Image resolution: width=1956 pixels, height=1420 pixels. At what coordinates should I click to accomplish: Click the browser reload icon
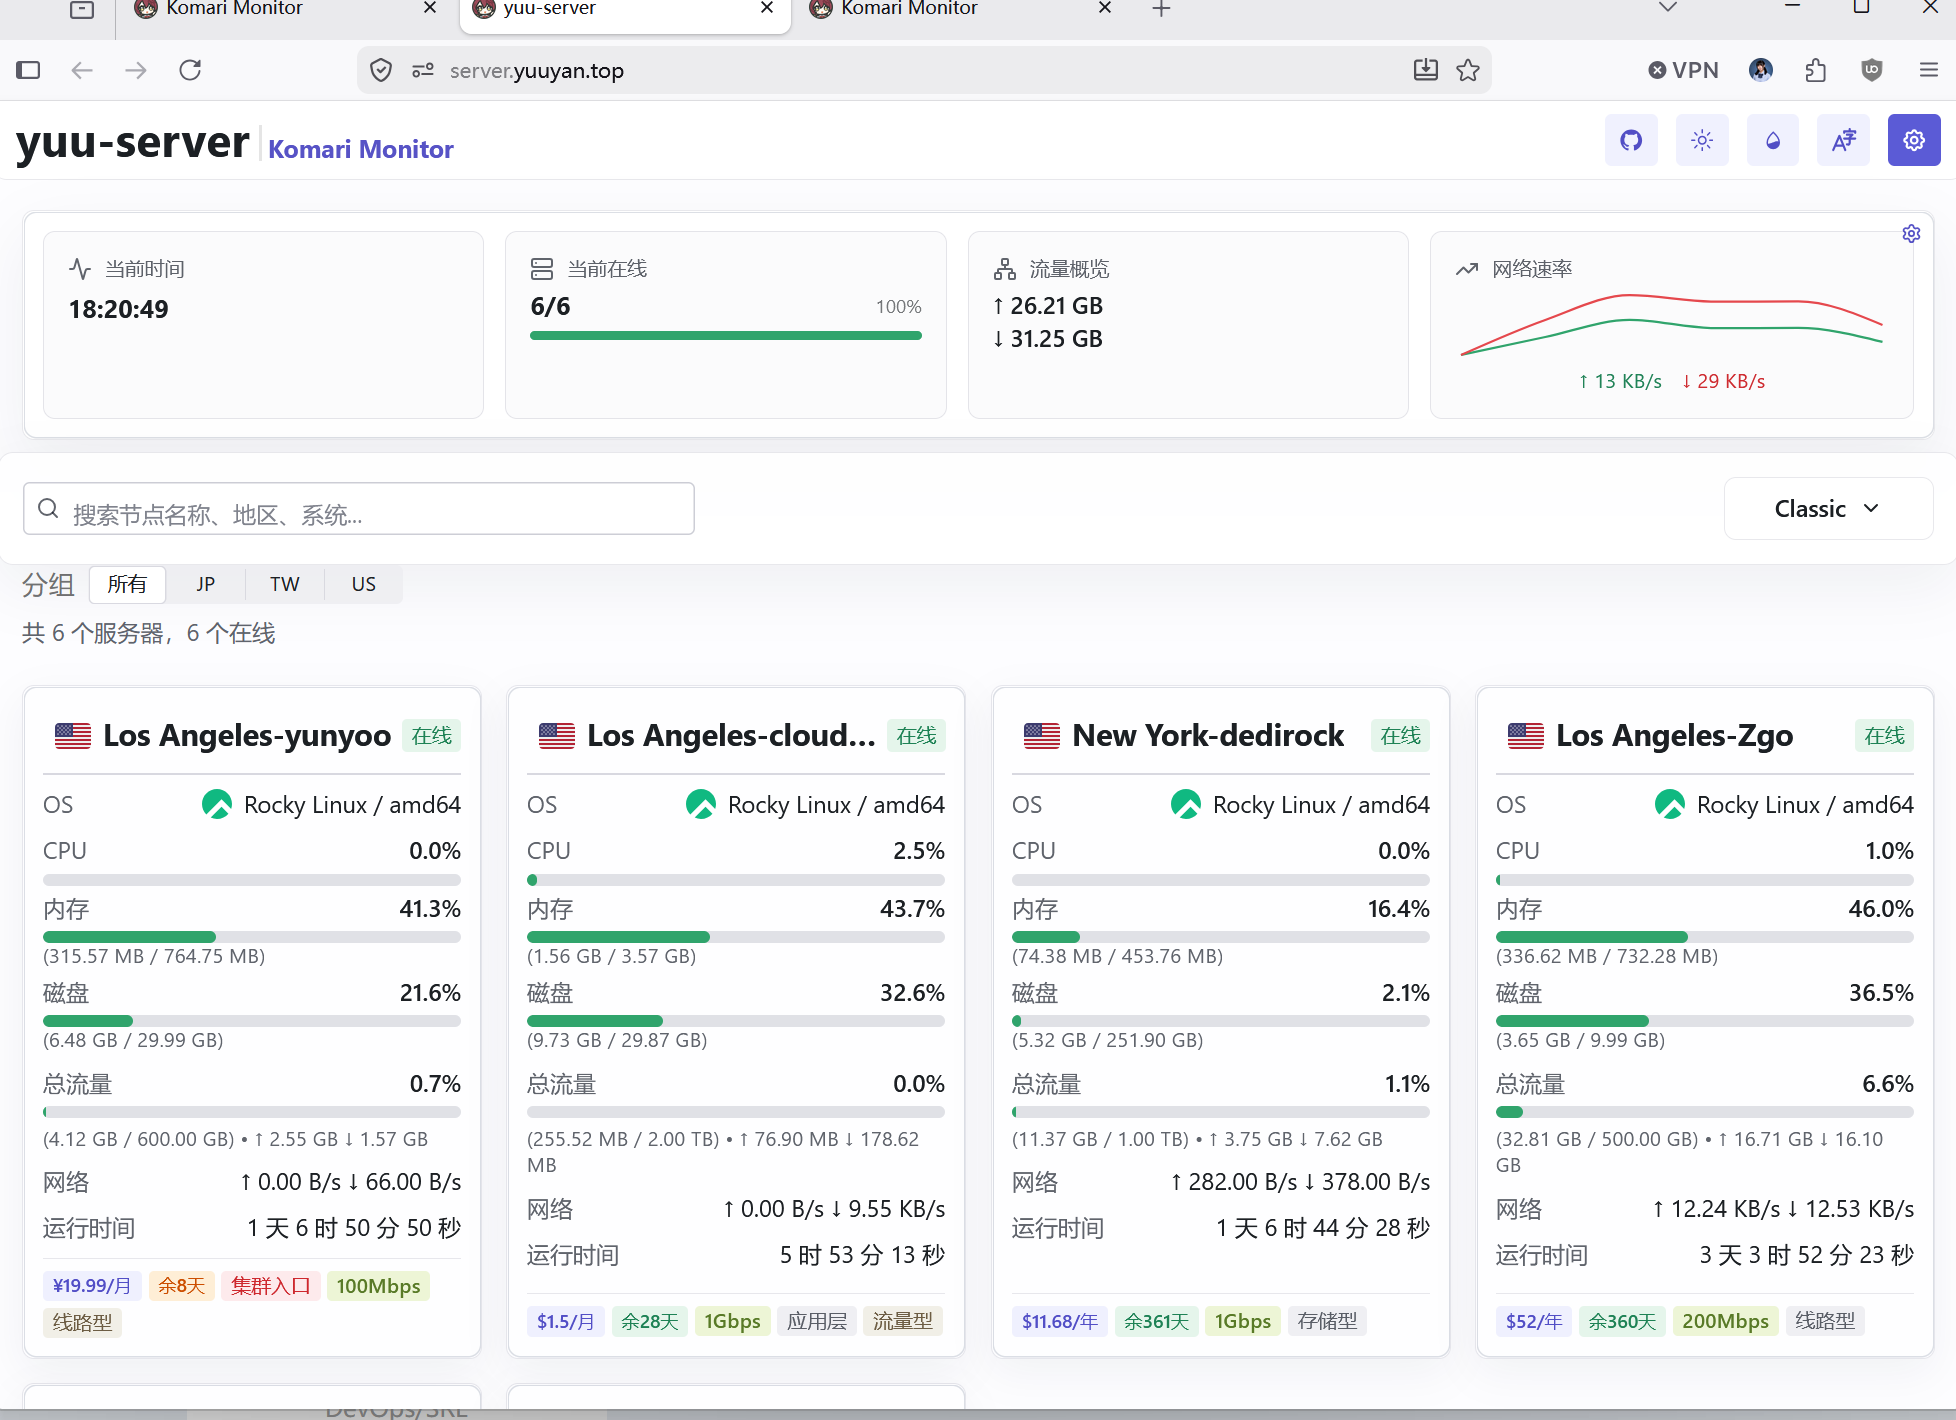coord(190,70)
